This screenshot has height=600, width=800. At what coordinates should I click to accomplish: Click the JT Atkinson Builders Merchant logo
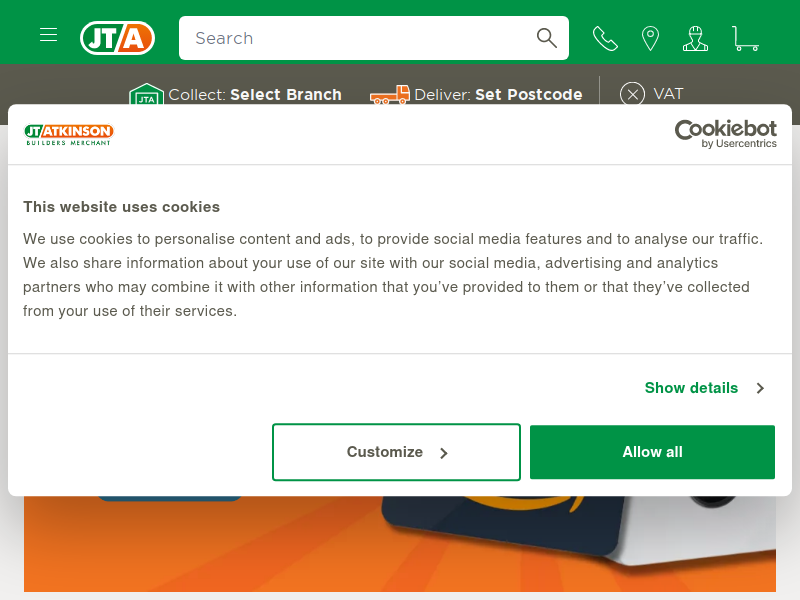pos(69,134)
